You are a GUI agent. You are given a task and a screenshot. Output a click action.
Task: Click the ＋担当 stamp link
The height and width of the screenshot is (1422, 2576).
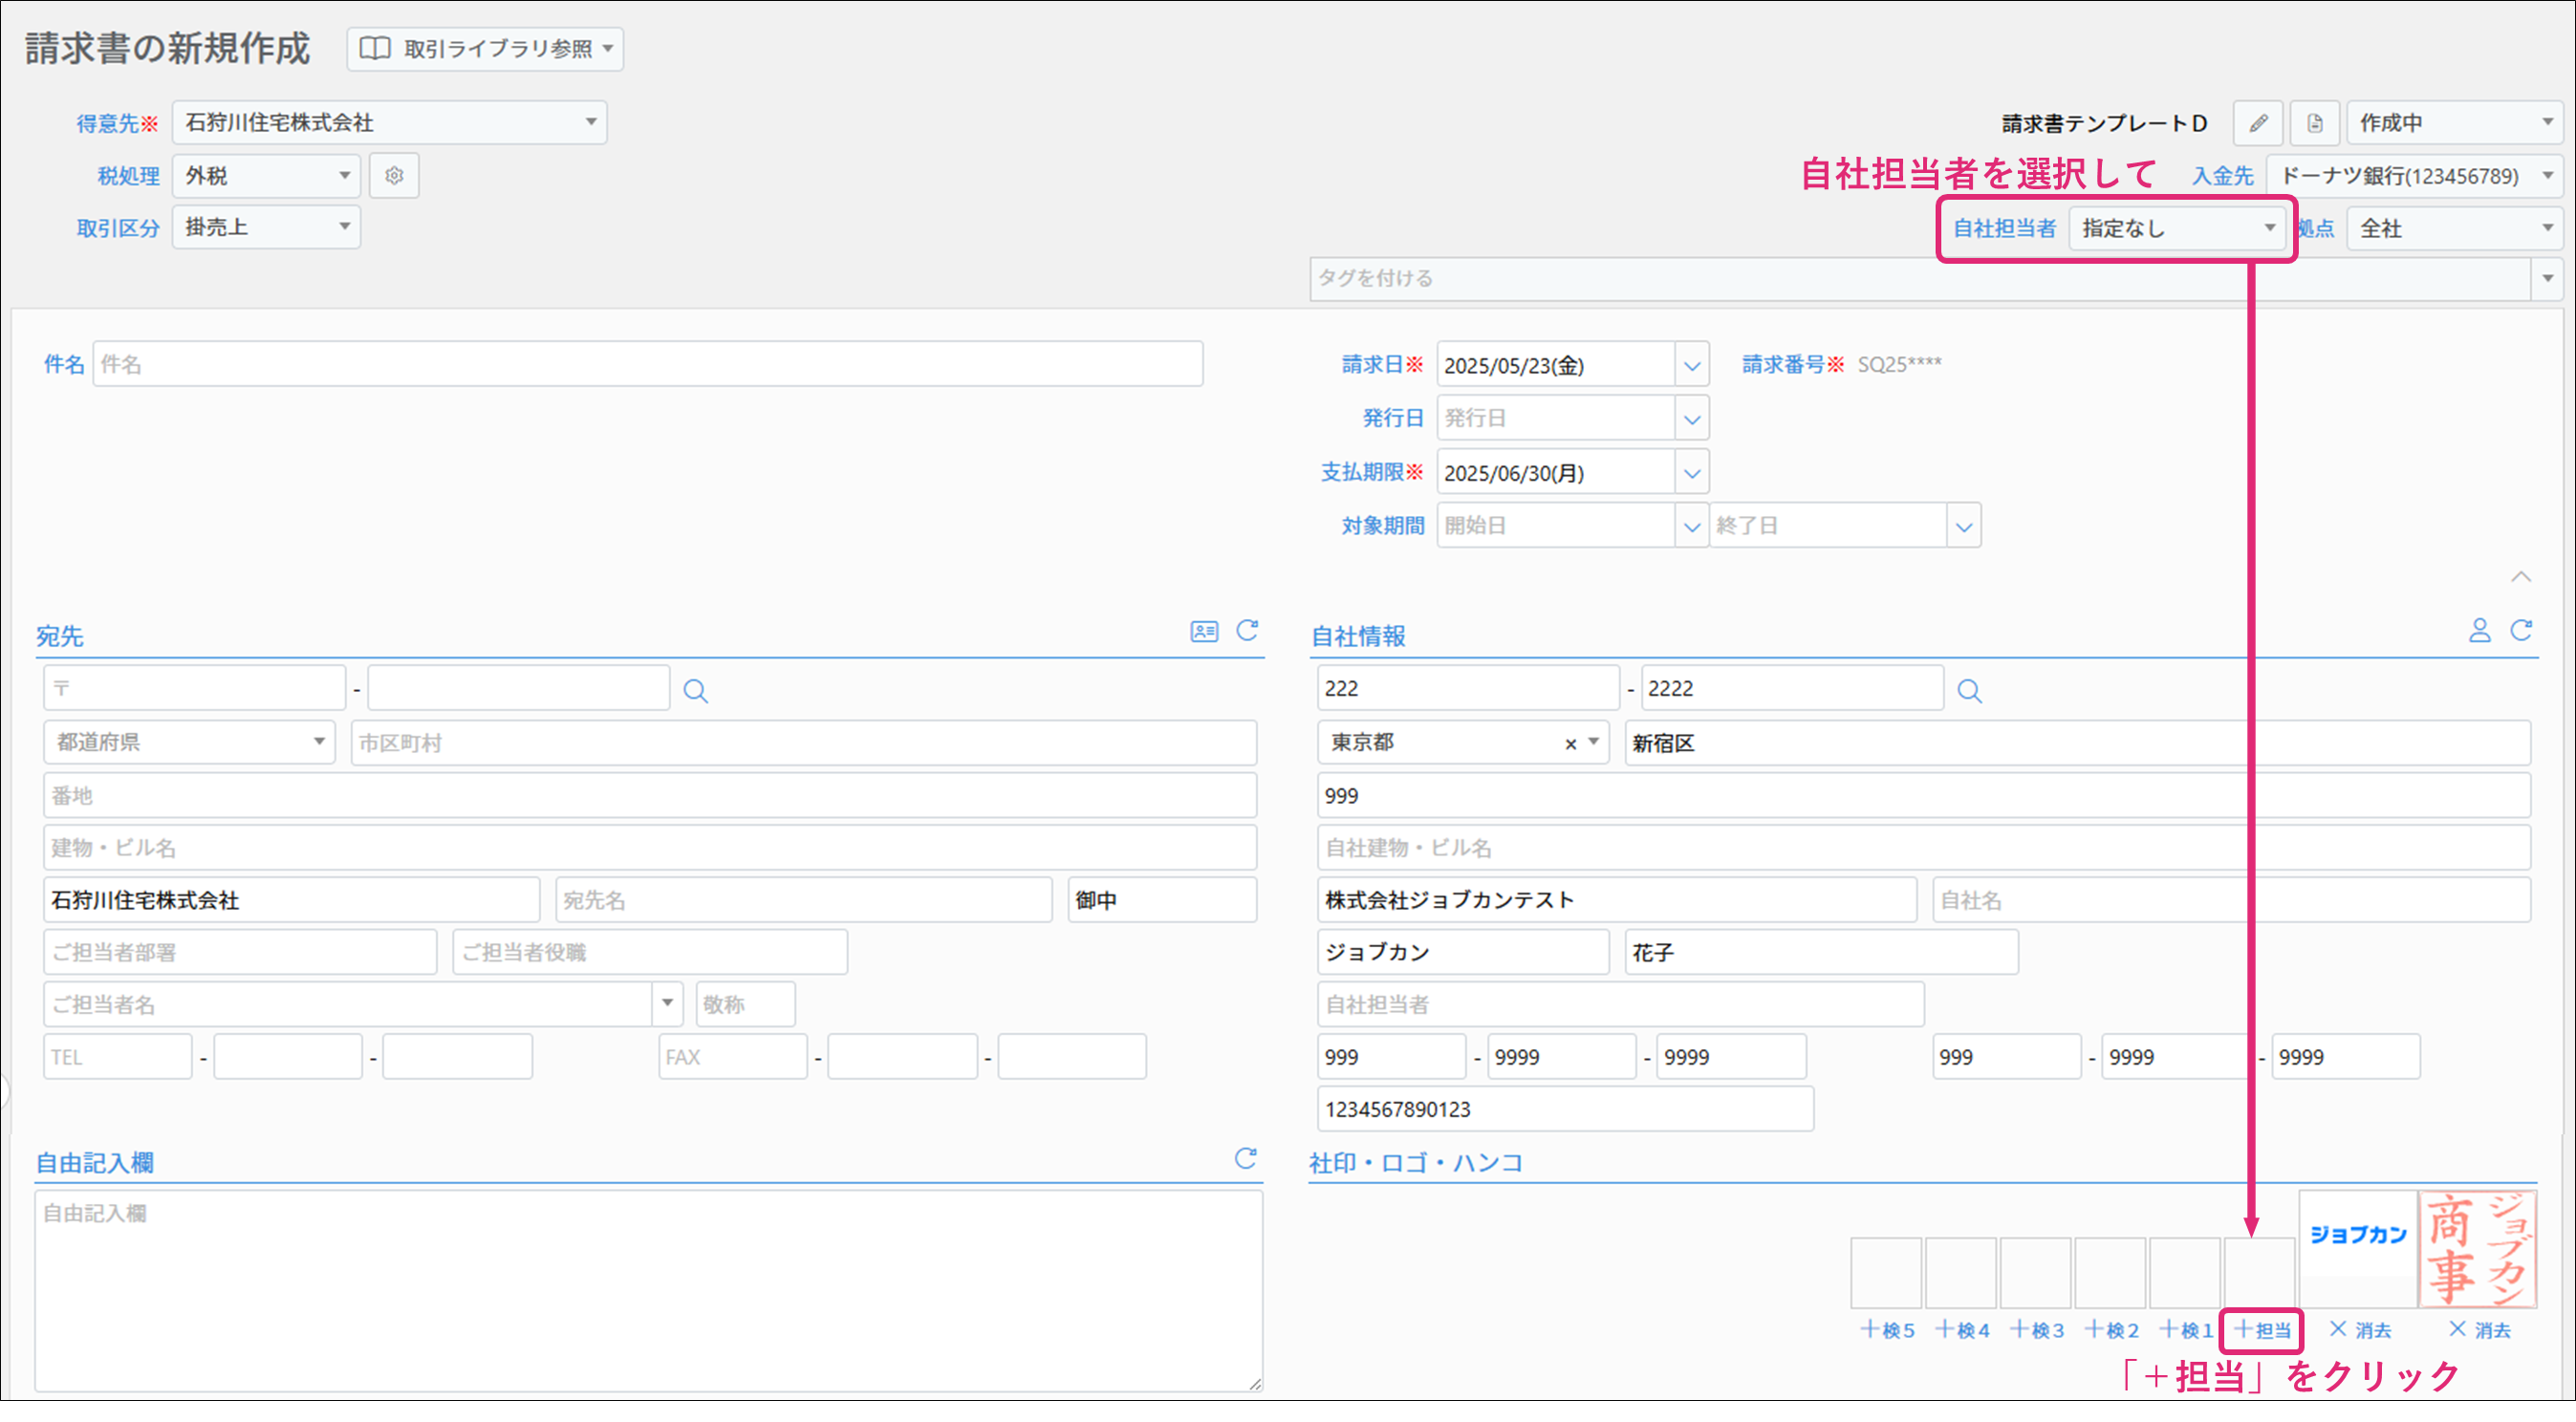(x=2262, y=1330)
